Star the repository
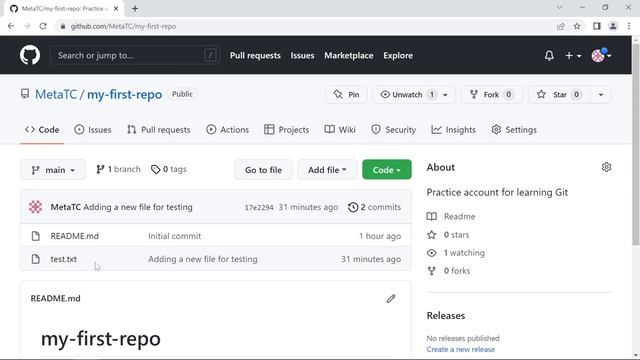This screenshot has height=360, width=640. [x=559, y=95]
